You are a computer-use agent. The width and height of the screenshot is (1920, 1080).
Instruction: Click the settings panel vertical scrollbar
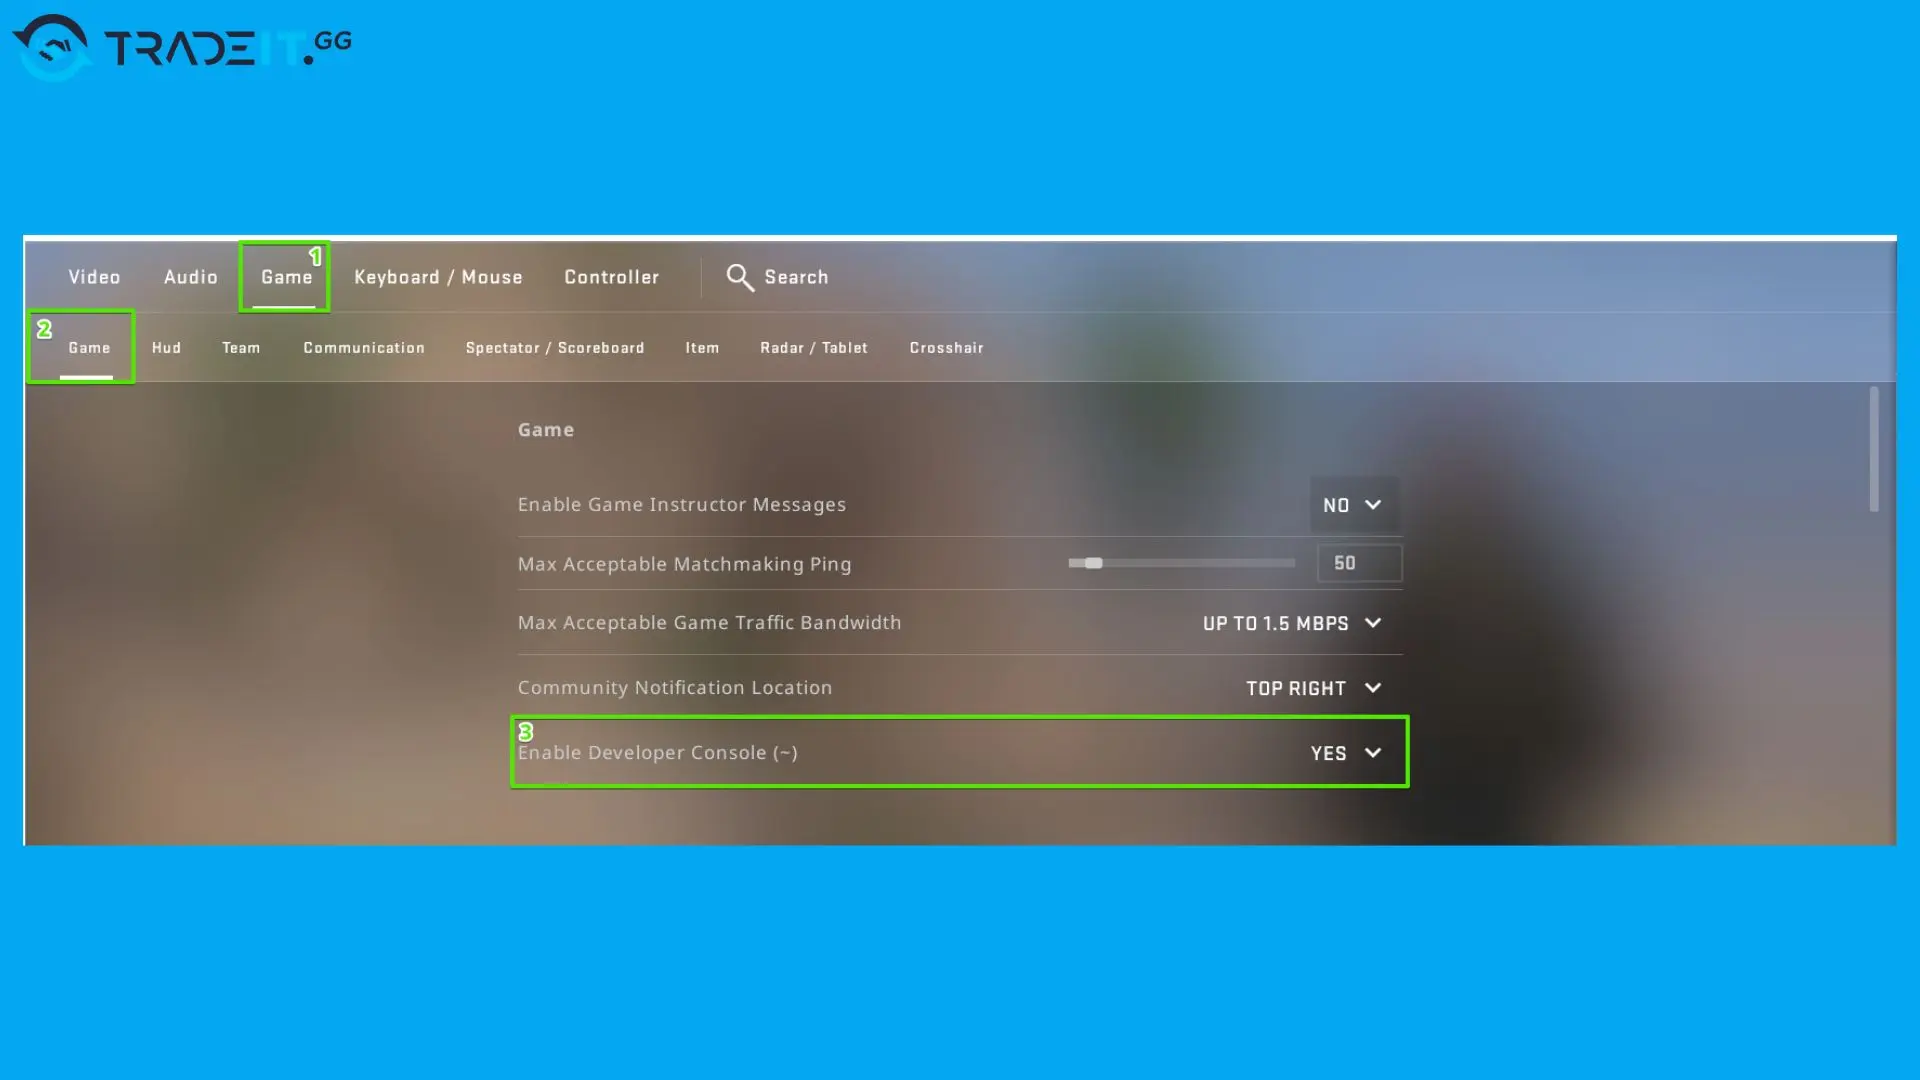pyautogui.click(x=1874, y=450)
